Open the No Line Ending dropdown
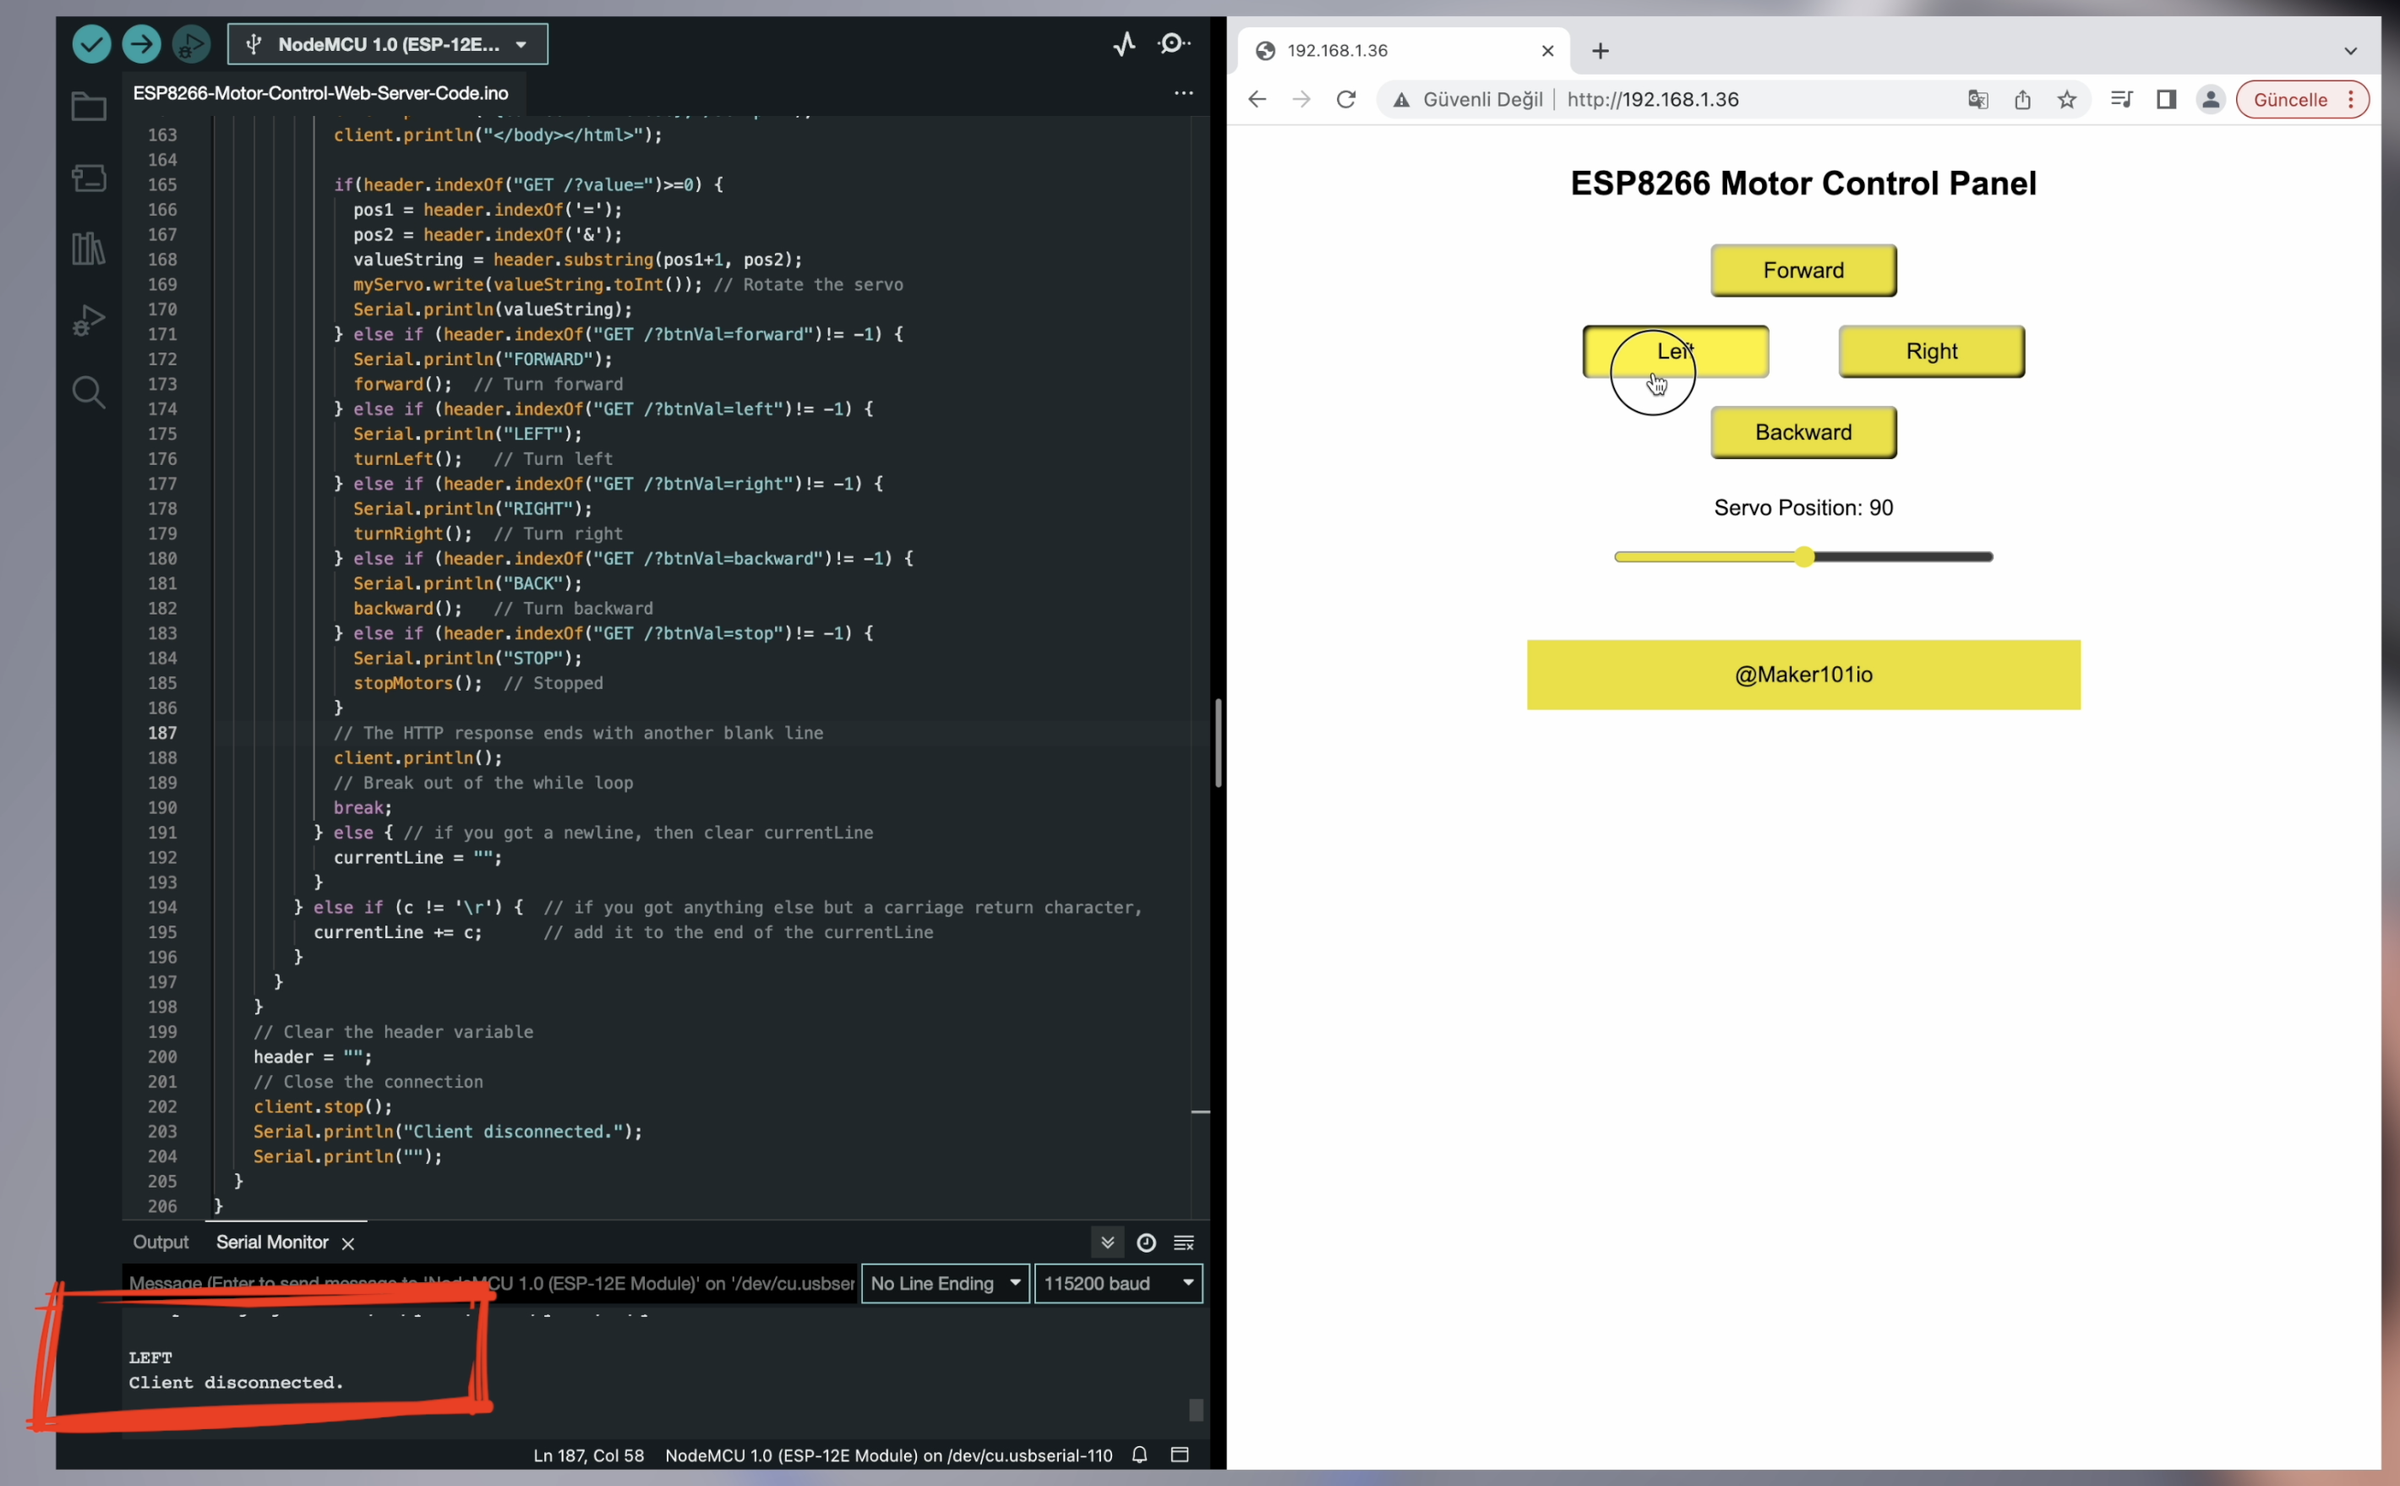This screenshot has width=2400, height=1486. coord(944,1283)
